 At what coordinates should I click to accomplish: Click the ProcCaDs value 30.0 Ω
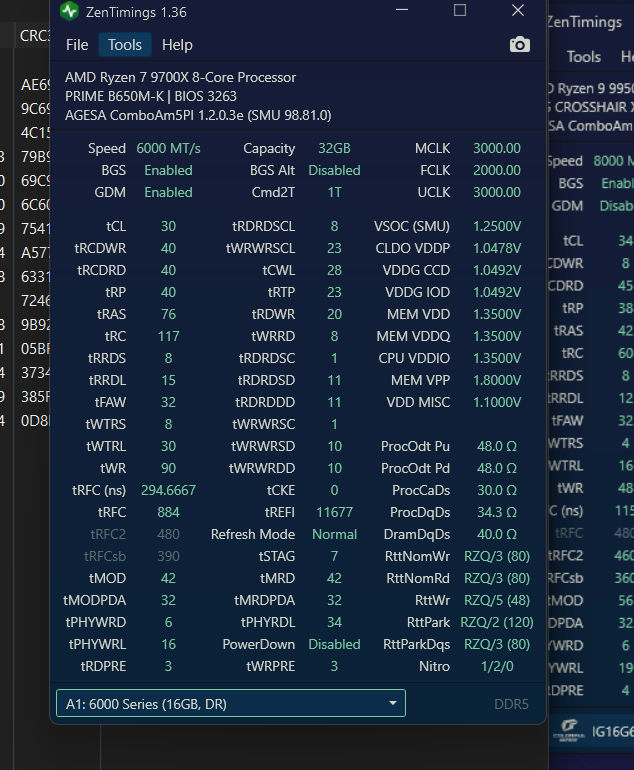coord(497,490)
